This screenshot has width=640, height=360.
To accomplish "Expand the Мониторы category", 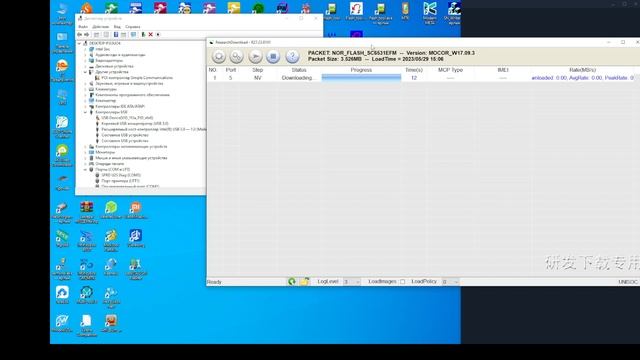I will (86, 152).
